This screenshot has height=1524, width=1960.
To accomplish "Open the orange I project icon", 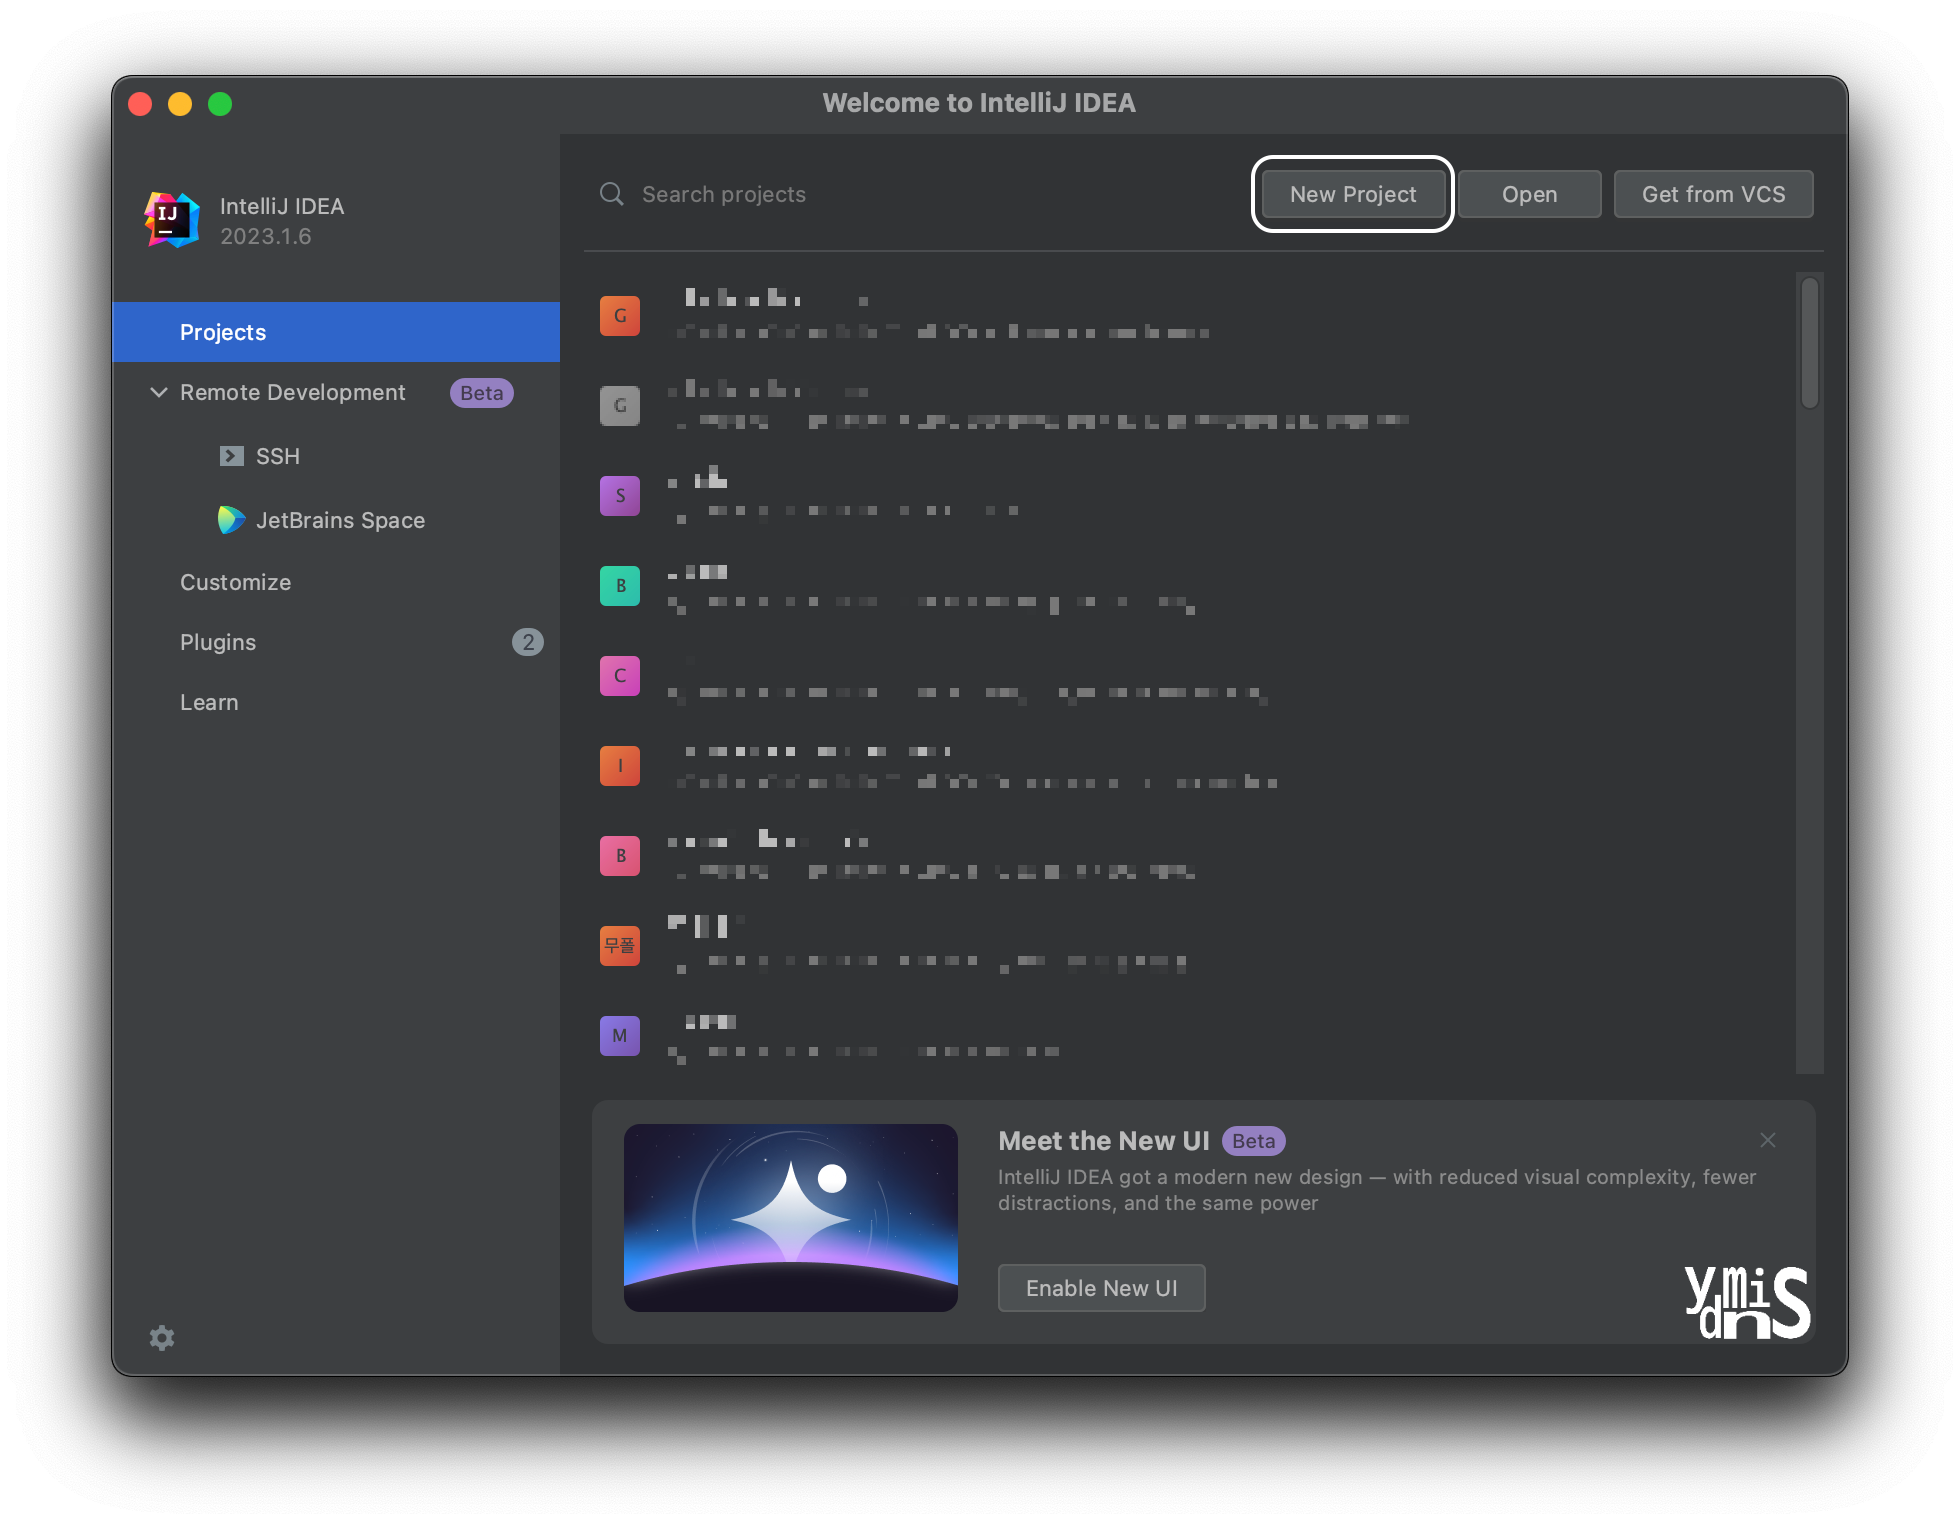I will tap(620, 766).
